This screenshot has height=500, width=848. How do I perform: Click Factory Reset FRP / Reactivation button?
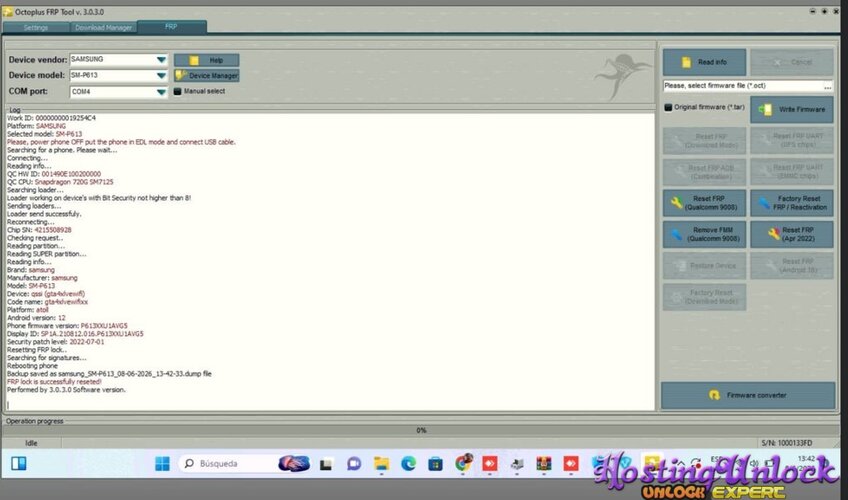click(x=792, y=203)
